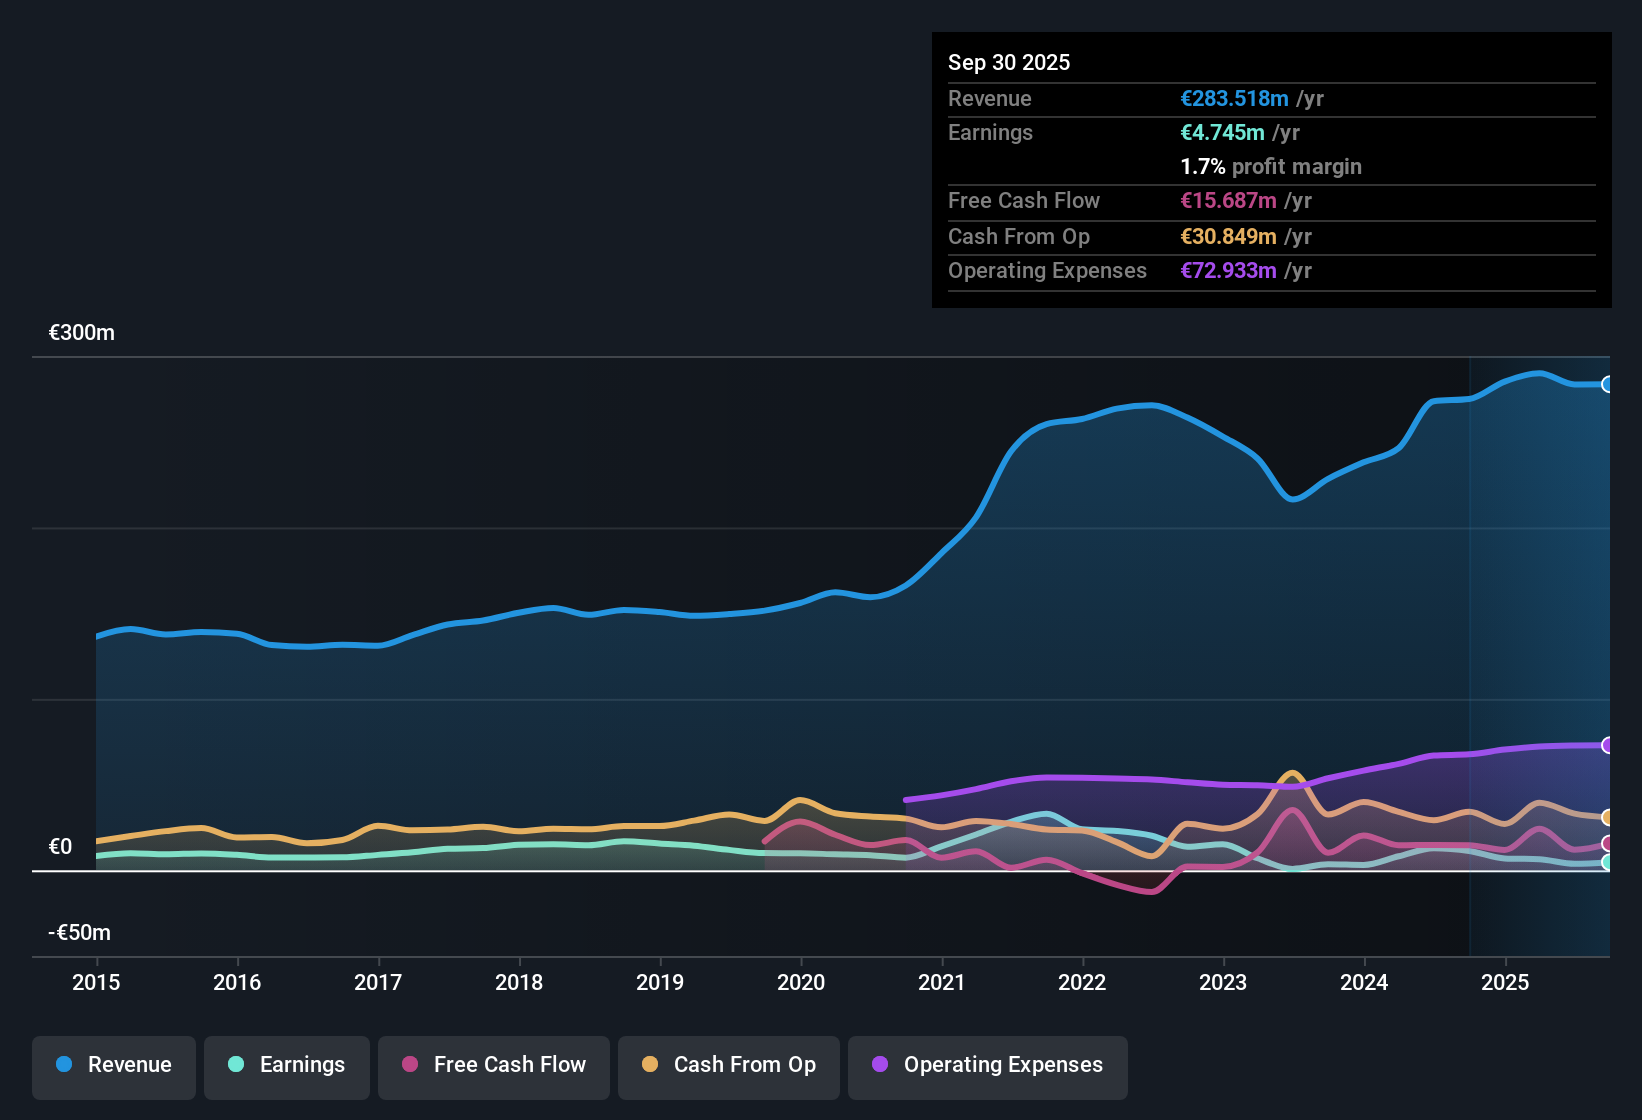Click the Cash From Op legend button
This screenshot has height=1120, width=1642.
point(728,1065)
